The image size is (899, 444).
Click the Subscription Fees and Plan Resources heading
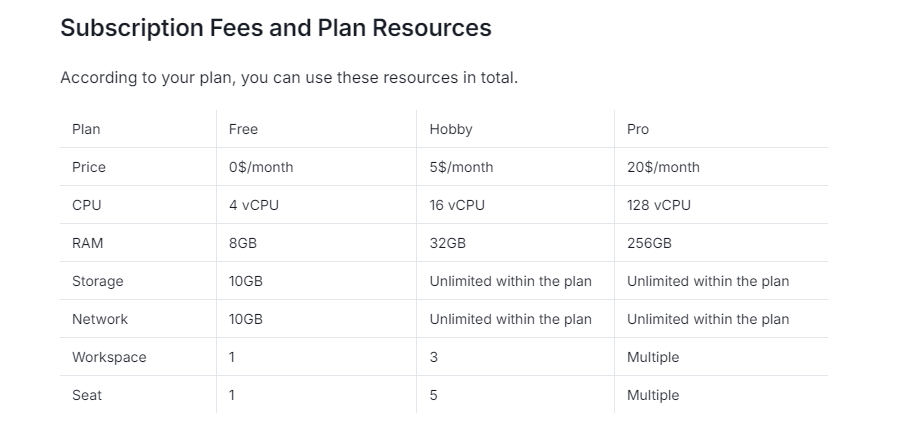coord(276,28)
